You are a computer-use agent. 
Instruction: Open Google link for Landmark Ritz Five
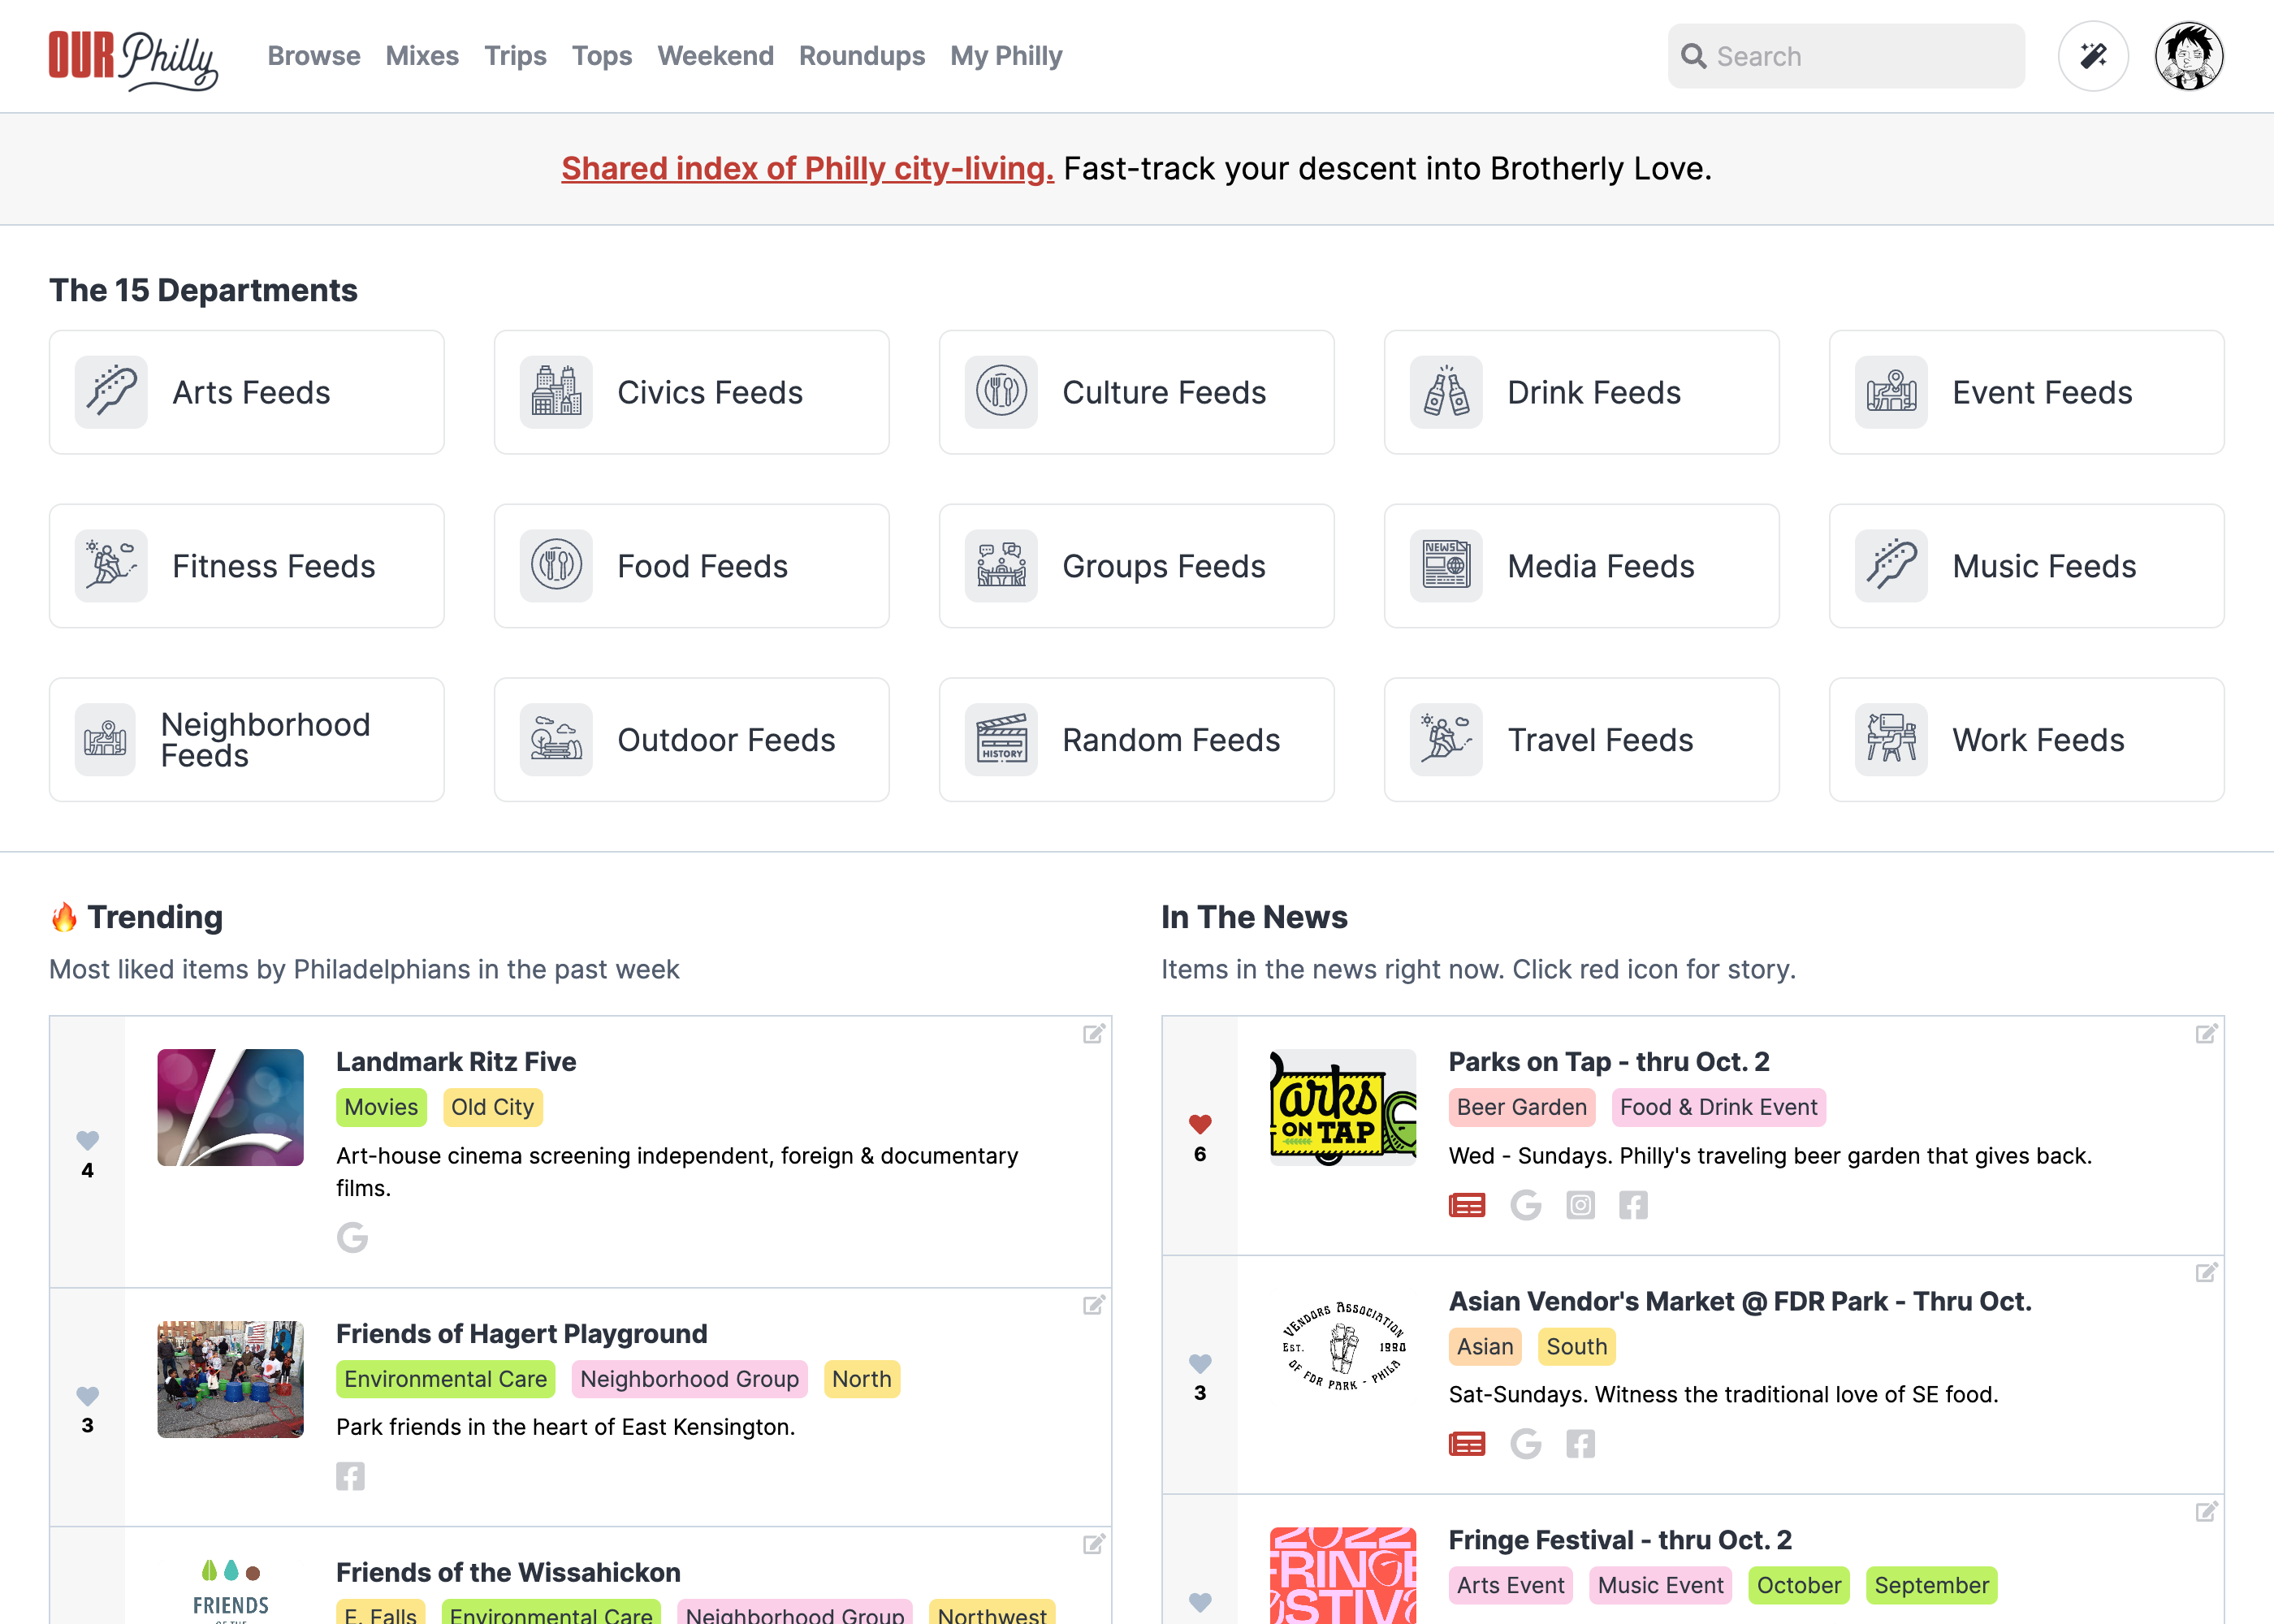[x=352, y=1238]
